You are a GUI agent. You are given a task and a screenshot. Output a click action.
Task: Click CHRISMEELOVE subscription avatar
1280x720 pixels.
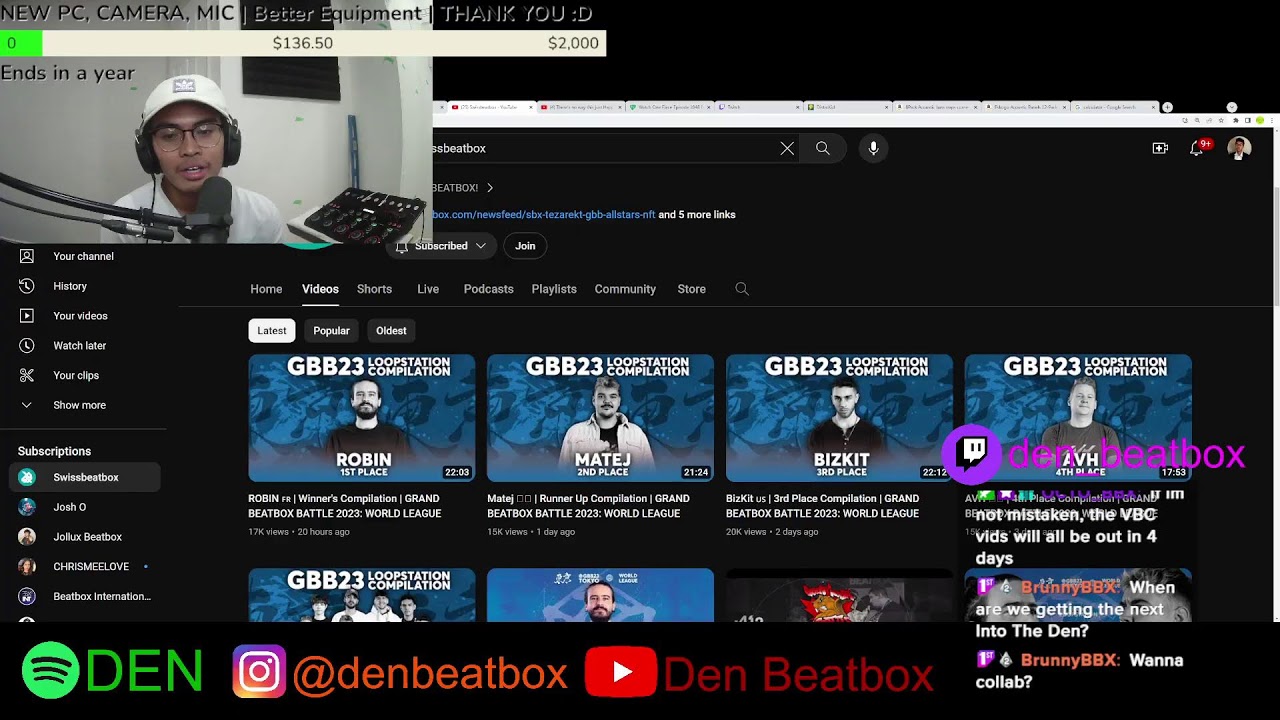click(27, 566)
